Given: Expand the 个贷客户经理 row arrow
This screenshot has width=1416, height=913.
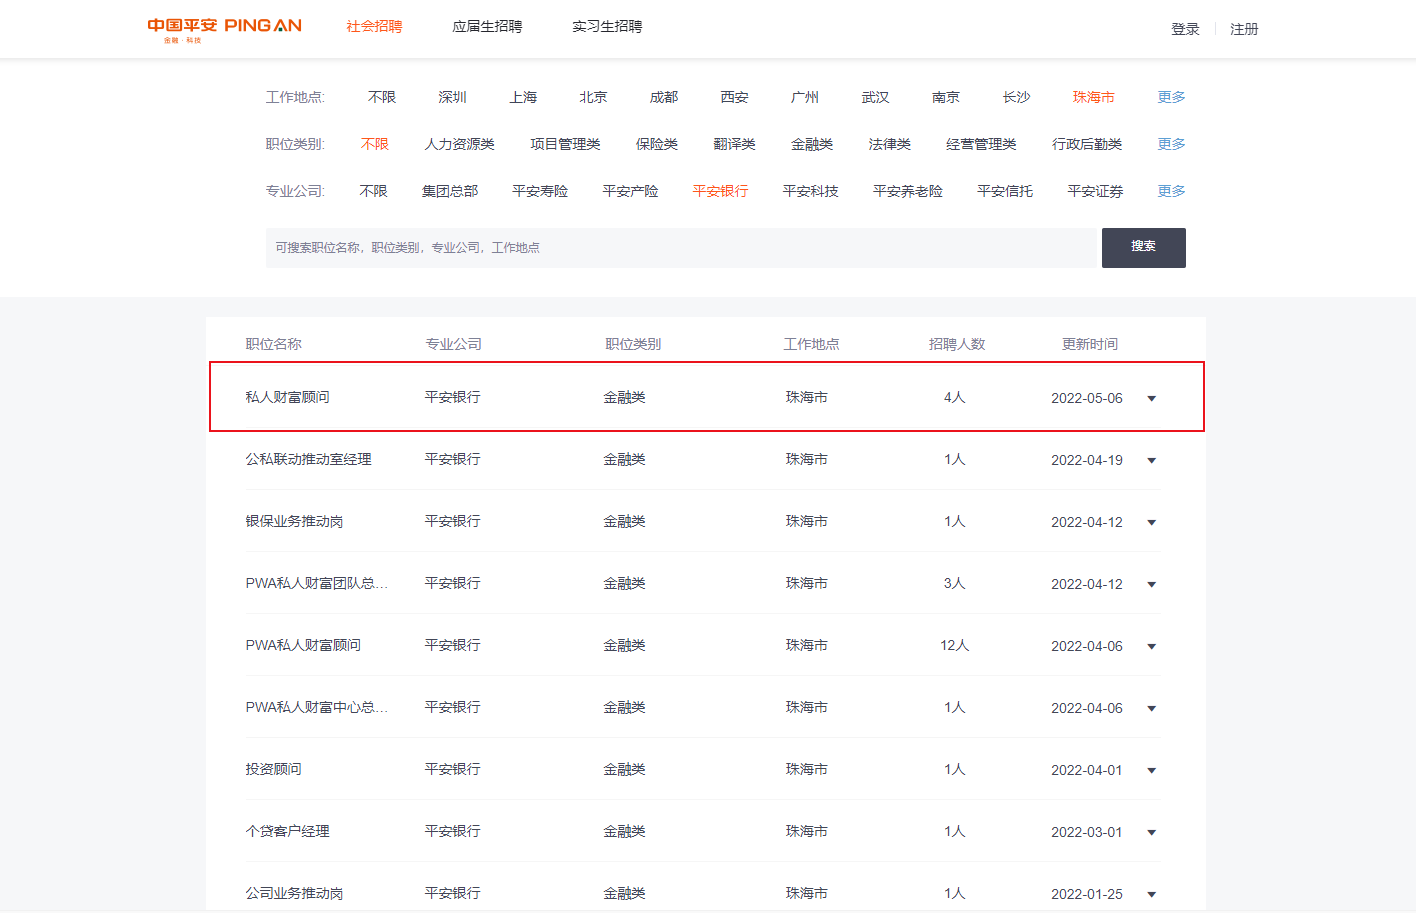Looking at the screenshot, I should (x=1151, y=832).
